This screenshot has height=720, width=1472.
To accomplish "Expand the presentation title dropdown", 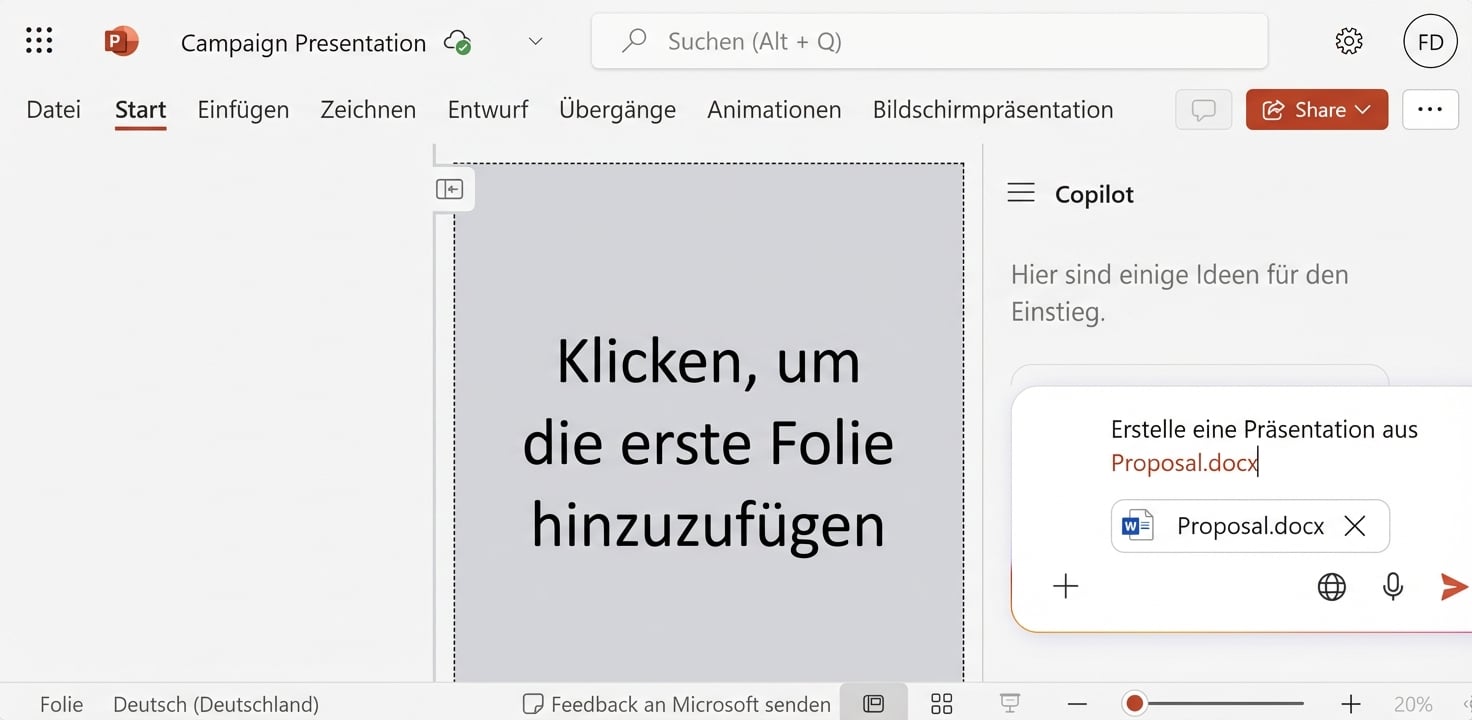I will [x=535, y=42].
